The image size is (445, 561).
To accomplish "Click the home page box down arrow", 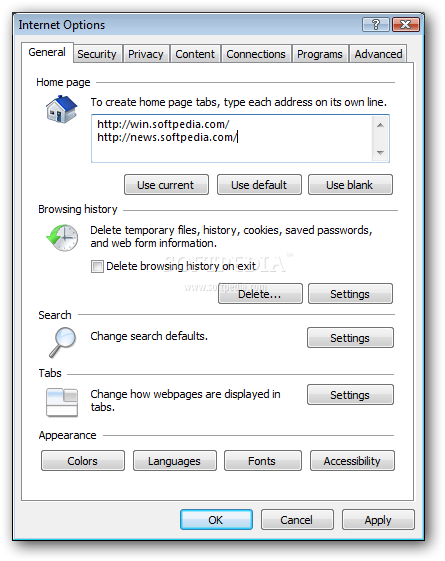I will coord(380,153).
